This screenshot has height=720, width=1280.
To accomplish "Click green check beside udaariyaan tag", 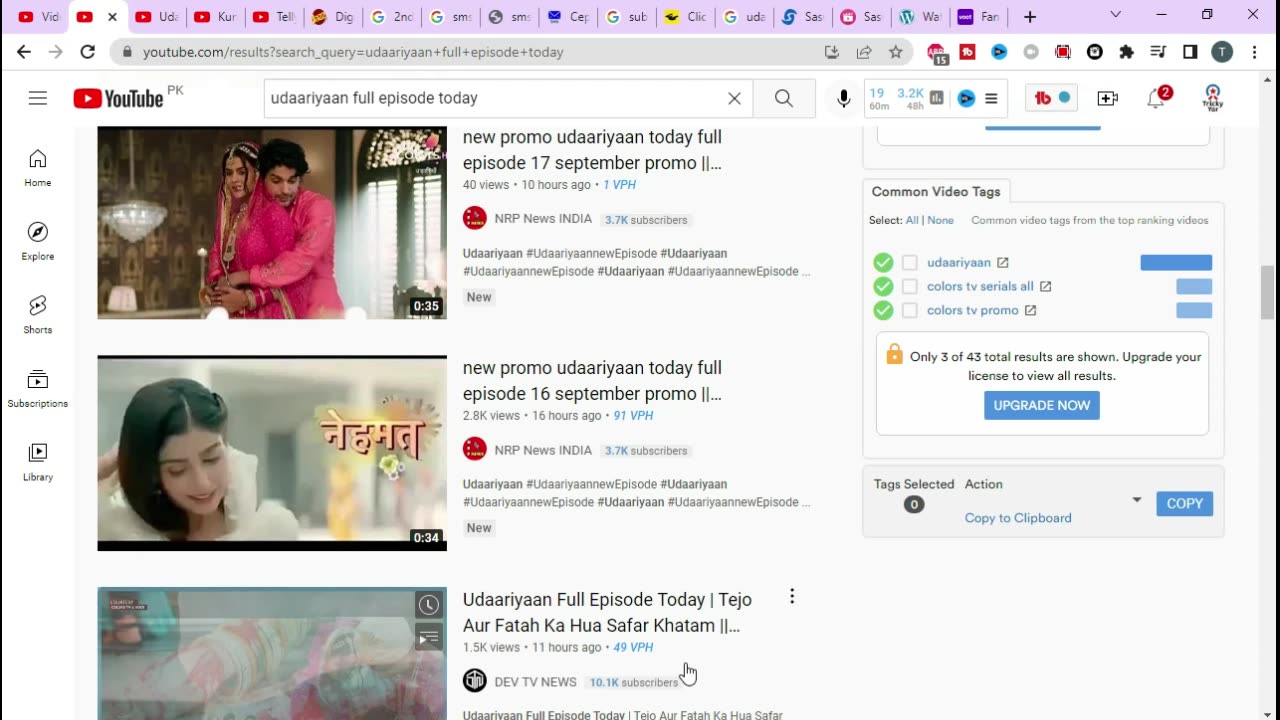I will [x=883, y=263].
